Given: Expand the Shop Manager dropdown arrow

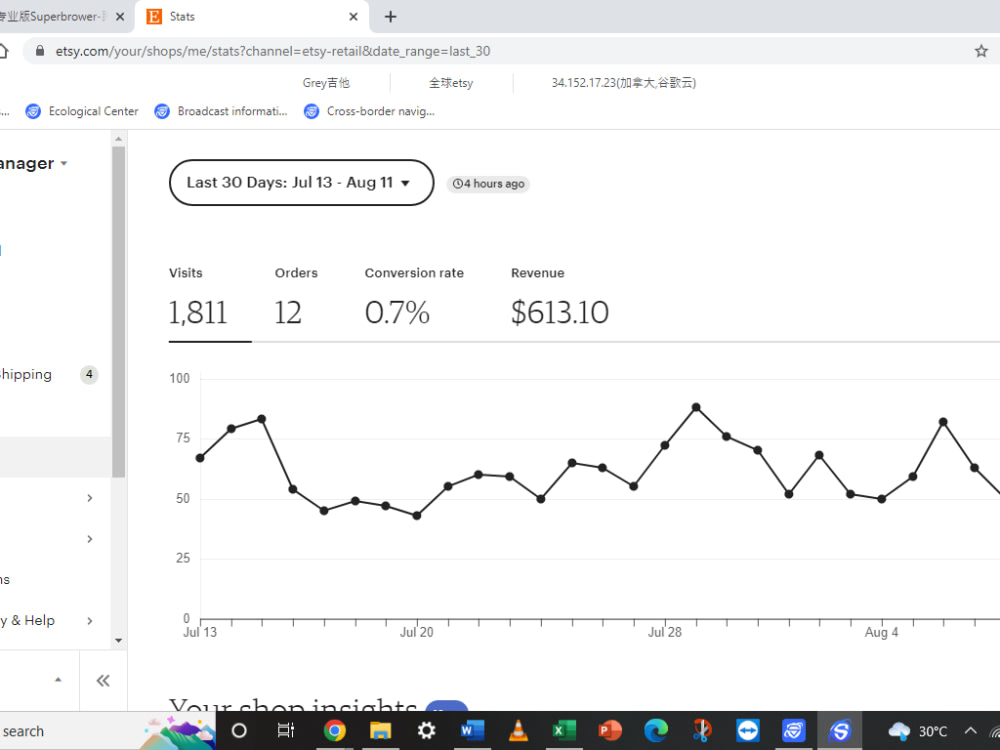Looking at the screenshot, I should pos(64,164).
